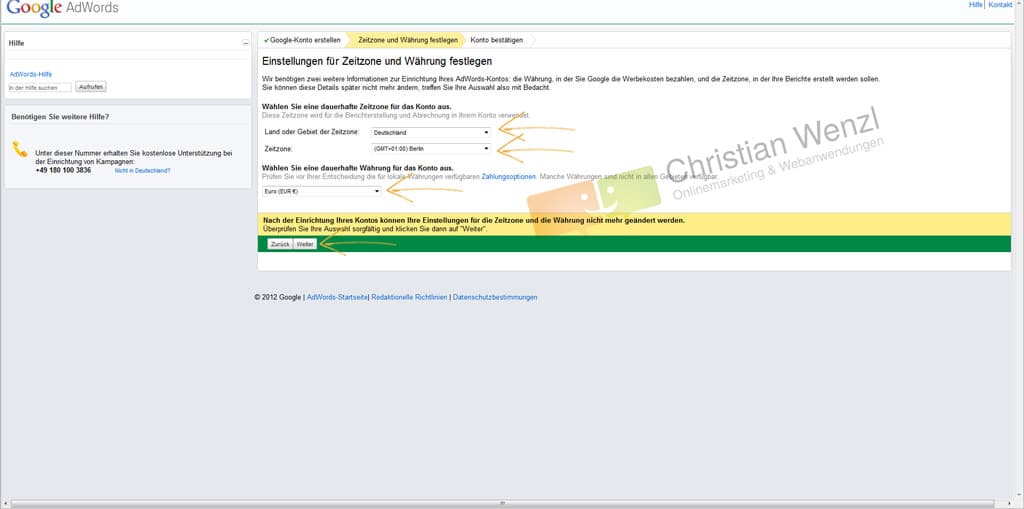Click the Google AdWords logo
This screenshot has width=1024, height=509.
click(x=61, y=9)
